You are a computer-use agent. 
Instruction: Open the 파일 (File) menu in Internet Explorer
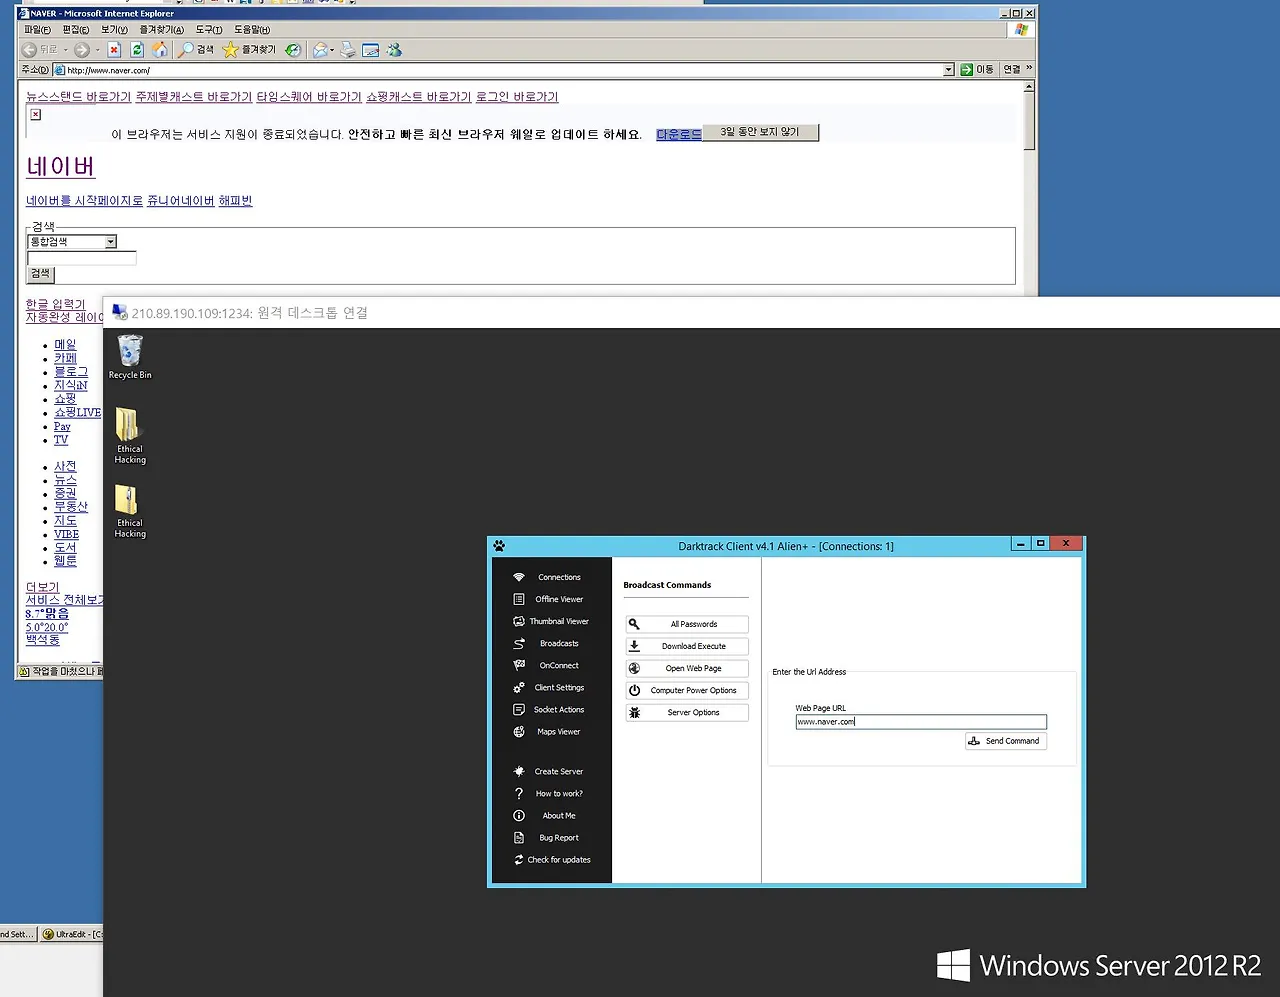click(38, 30)
